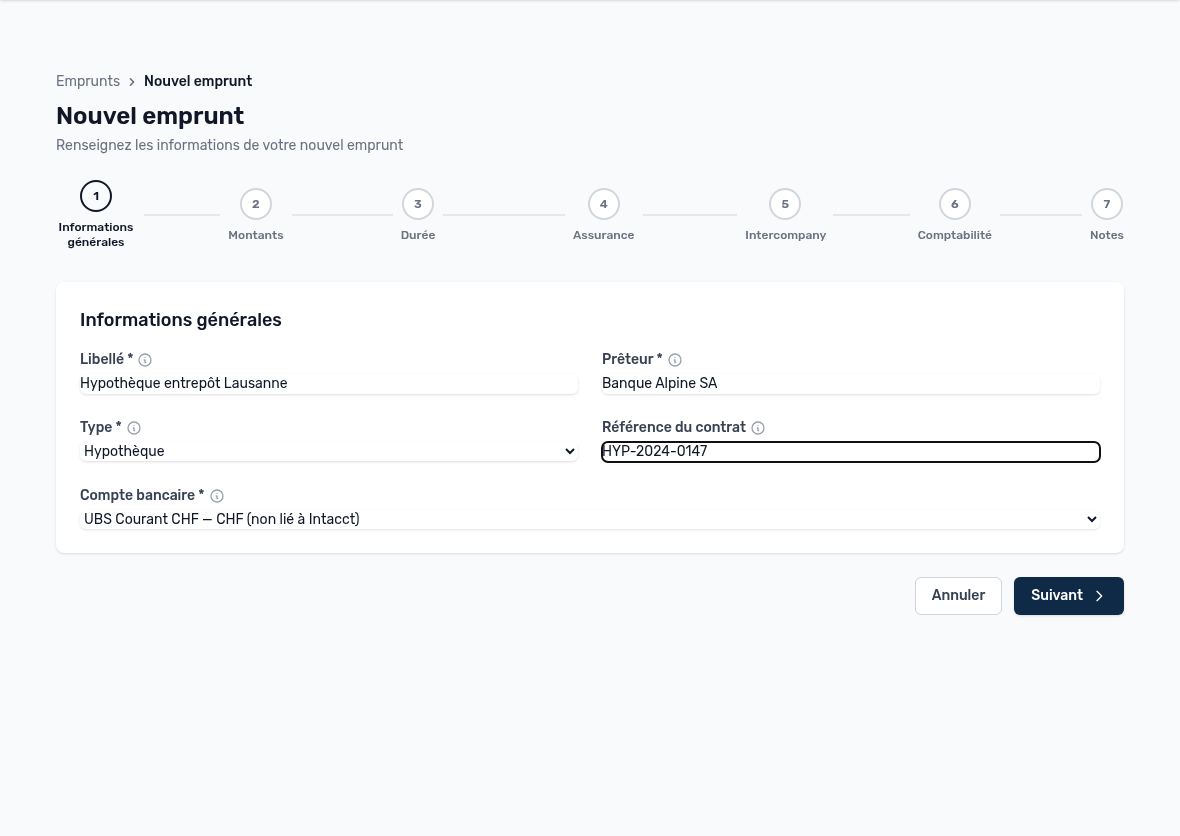Click the info icon beside Prêteur
Image resolution: width=1180 pixels, height=836 pixels.
click(675, 360)
